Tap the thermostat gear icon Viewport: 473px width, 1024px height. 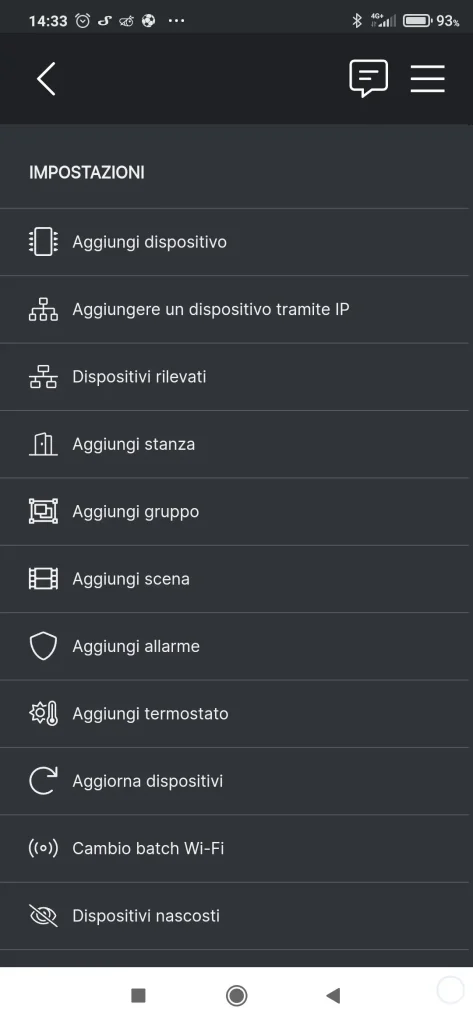click(x=44, y=713)
